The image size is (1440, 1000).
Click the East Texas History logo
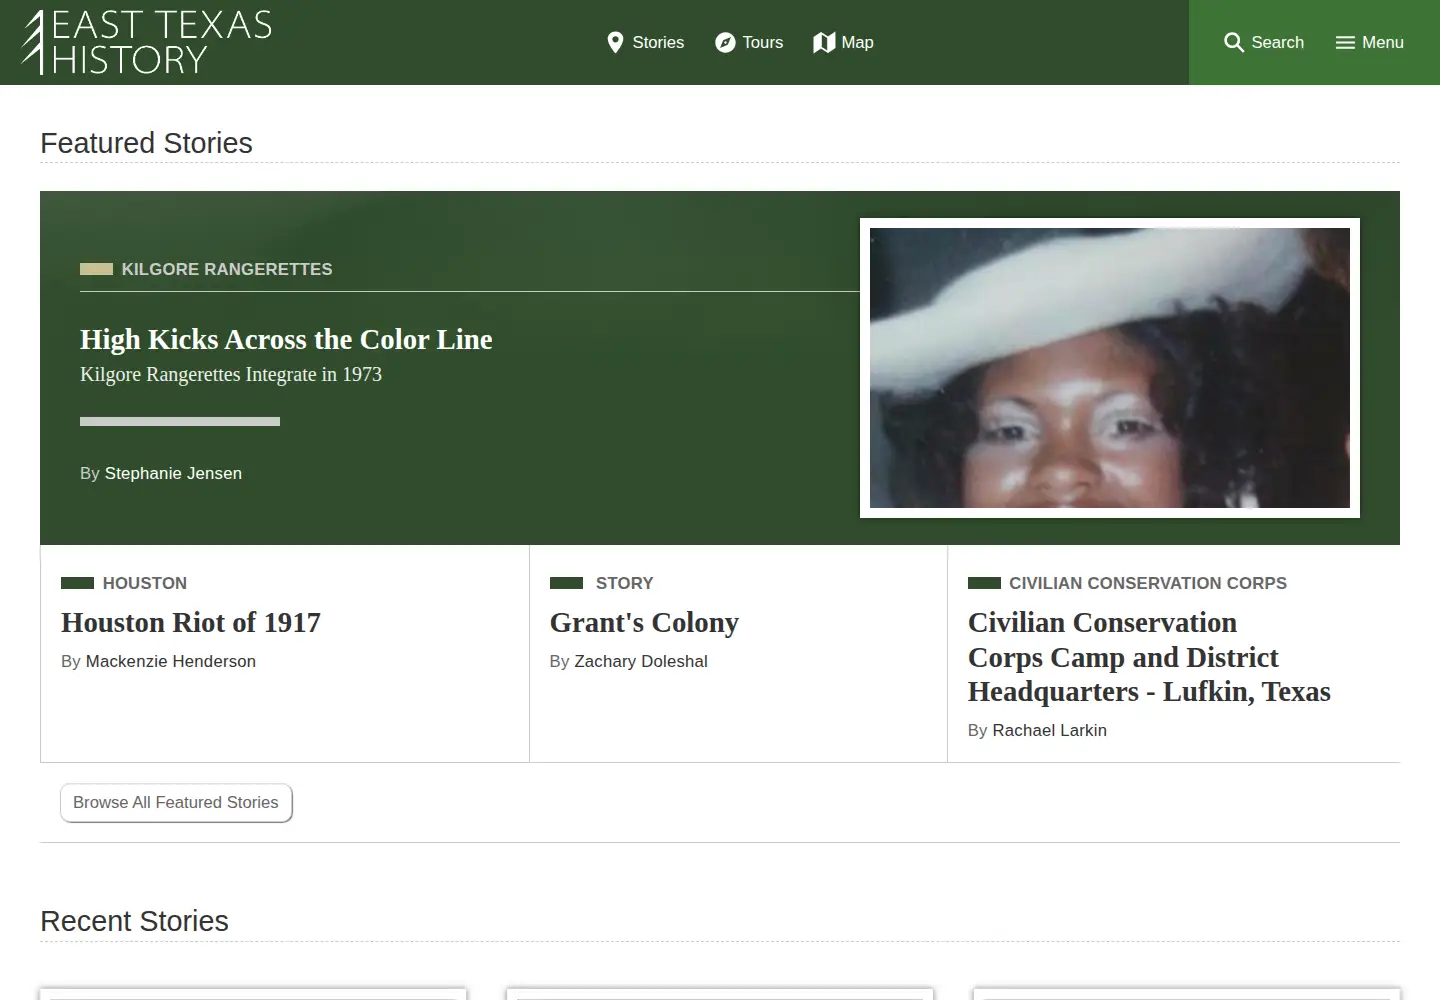pos(147,42)
